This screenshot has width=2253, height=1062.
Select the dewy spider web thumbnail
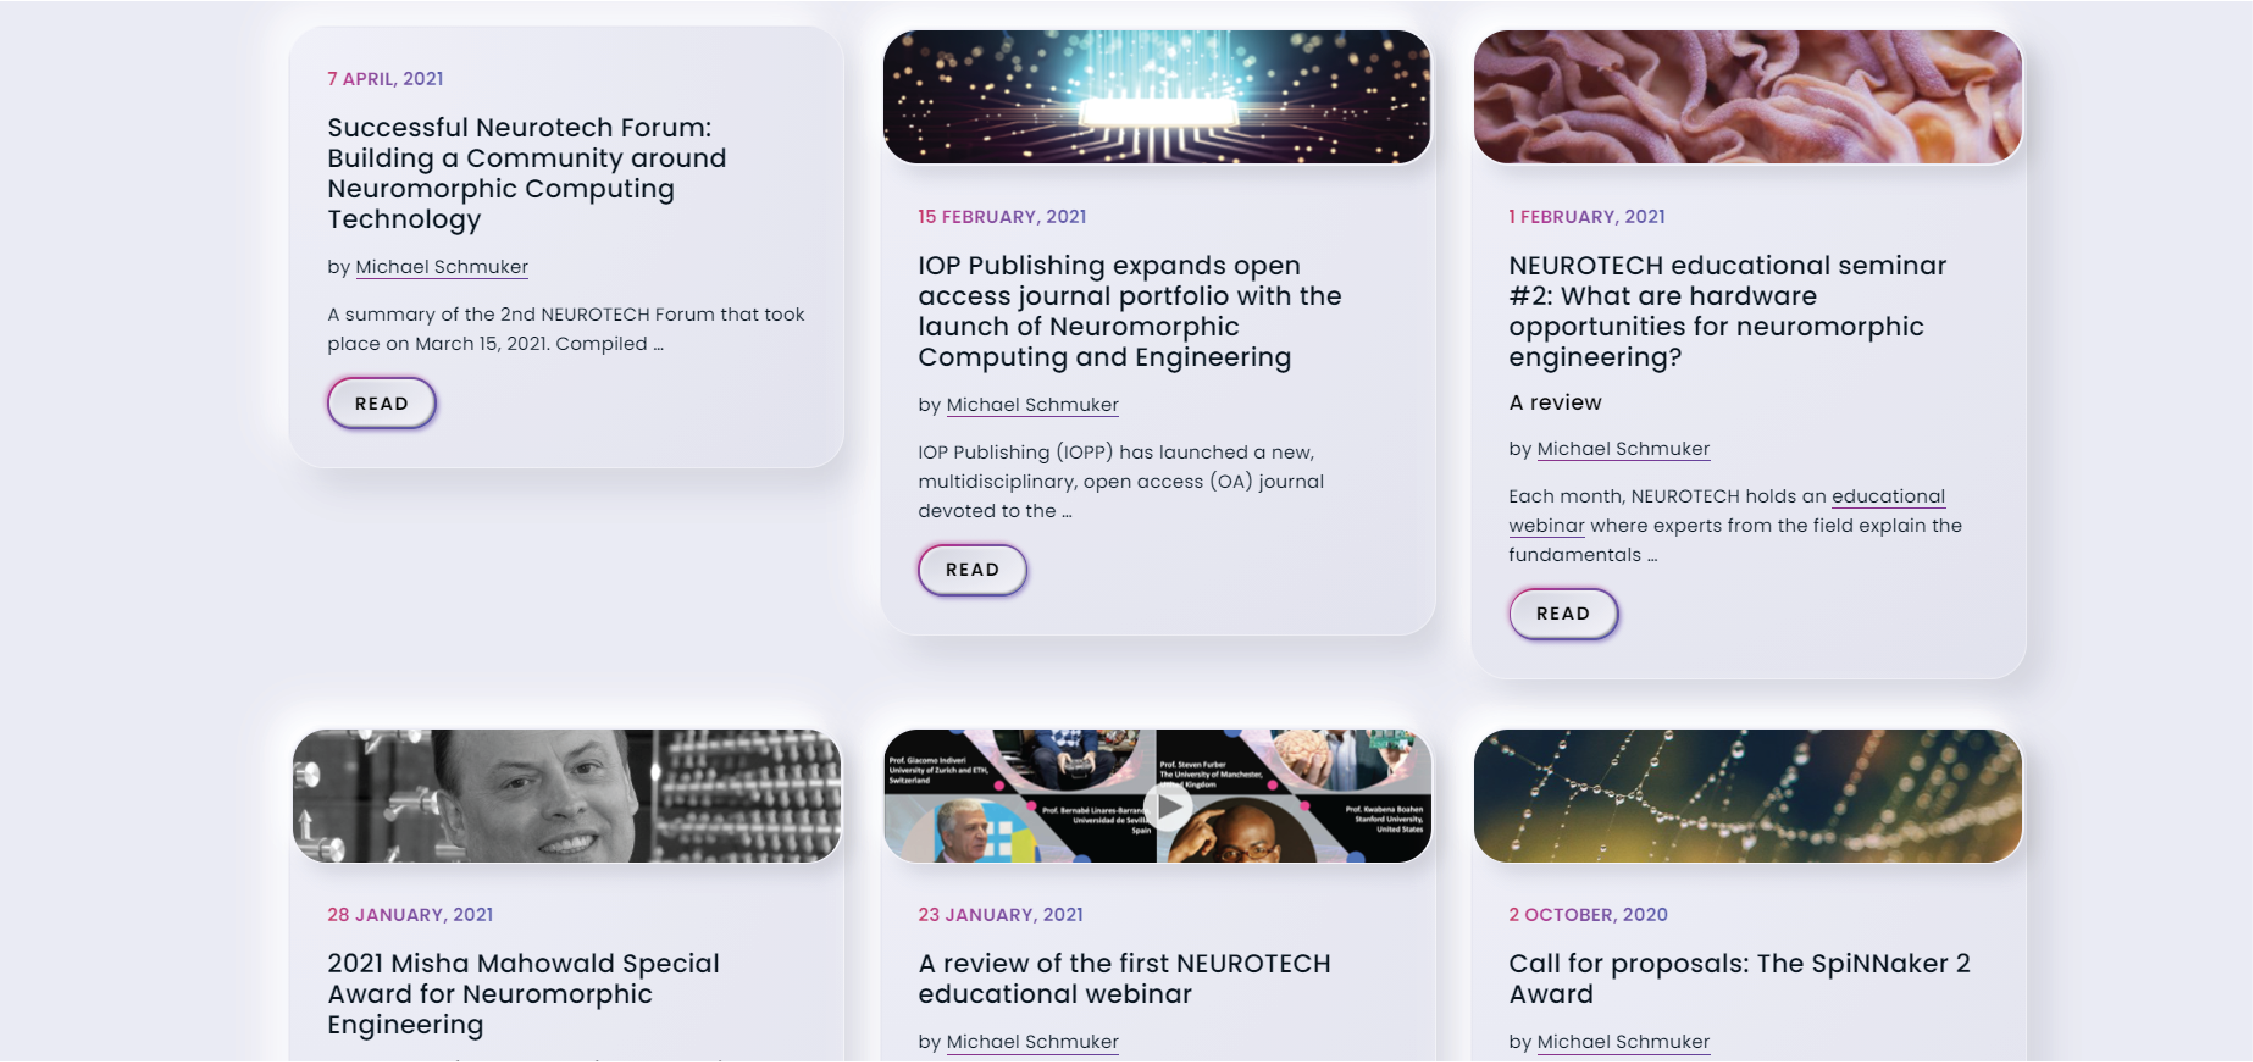tap(1747, 797)
